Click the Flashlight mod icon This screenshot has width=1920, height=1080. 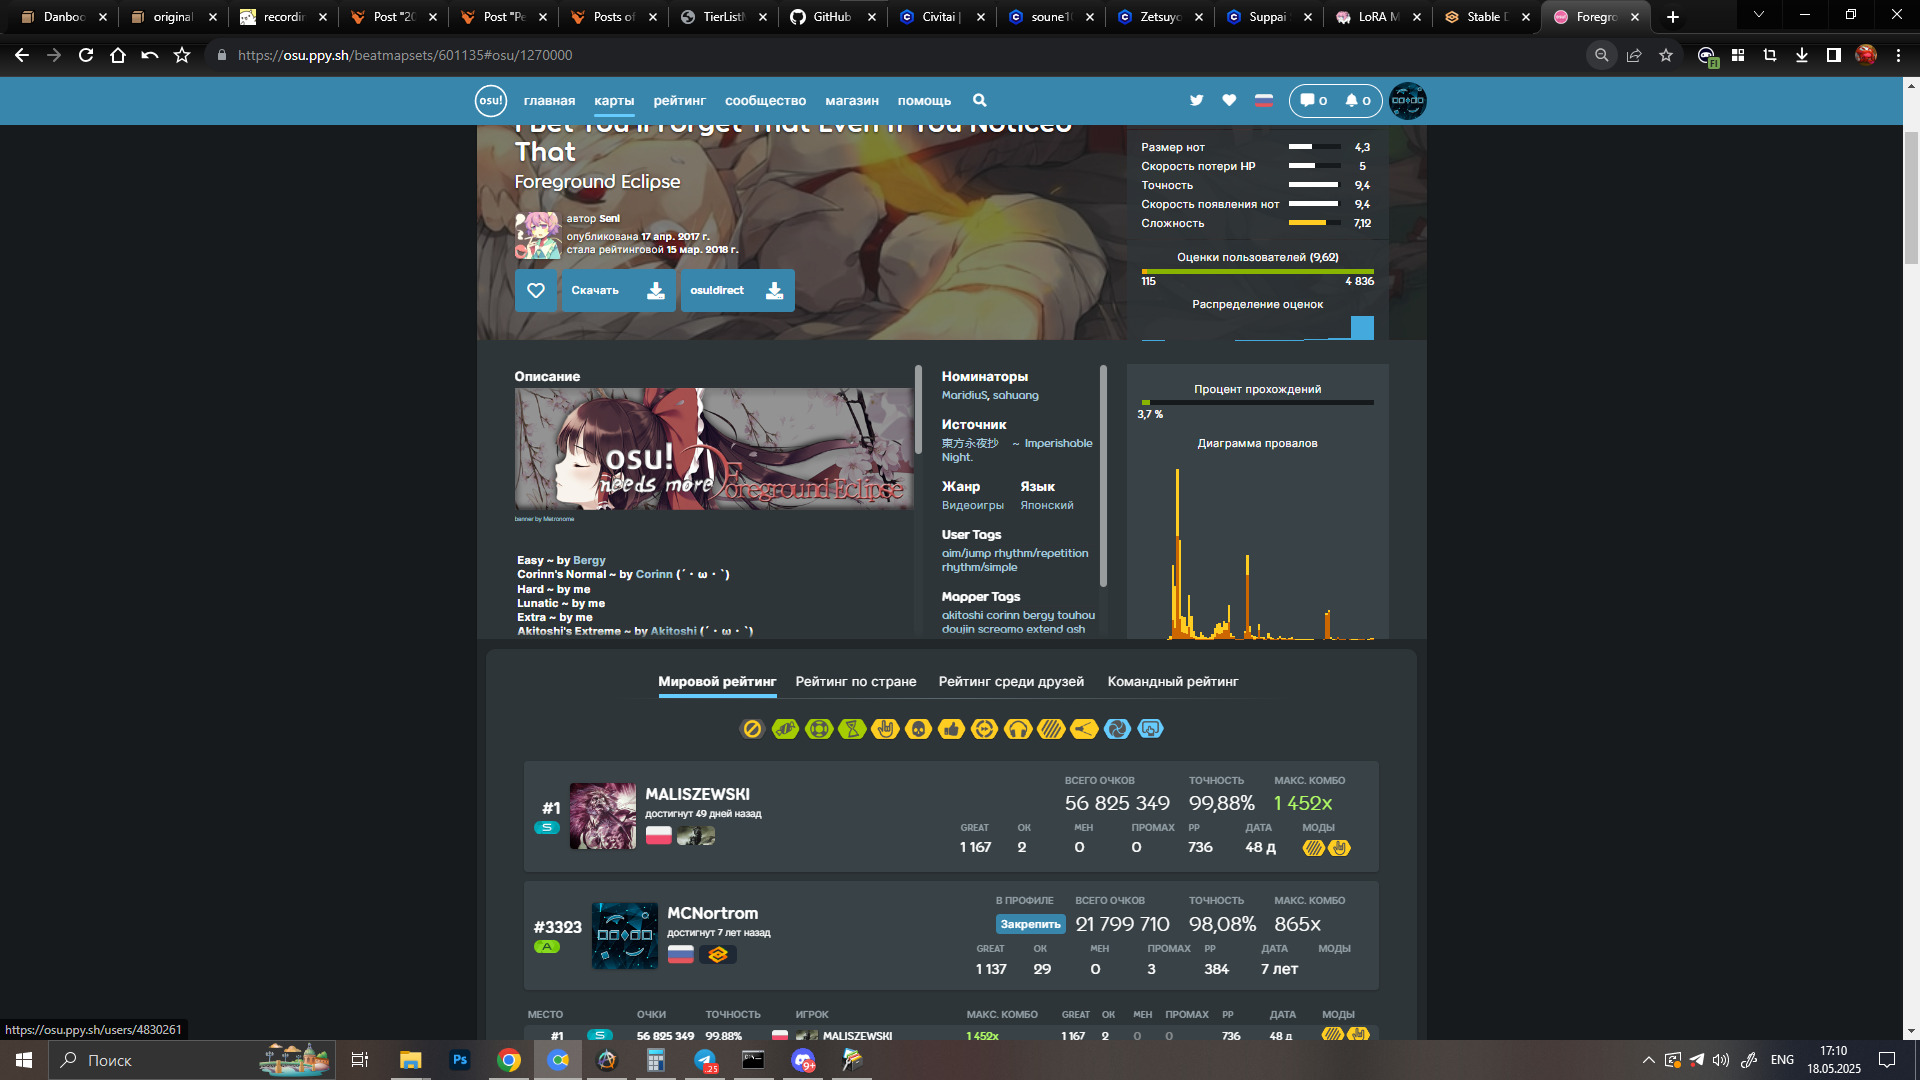tap(1084, 729)
